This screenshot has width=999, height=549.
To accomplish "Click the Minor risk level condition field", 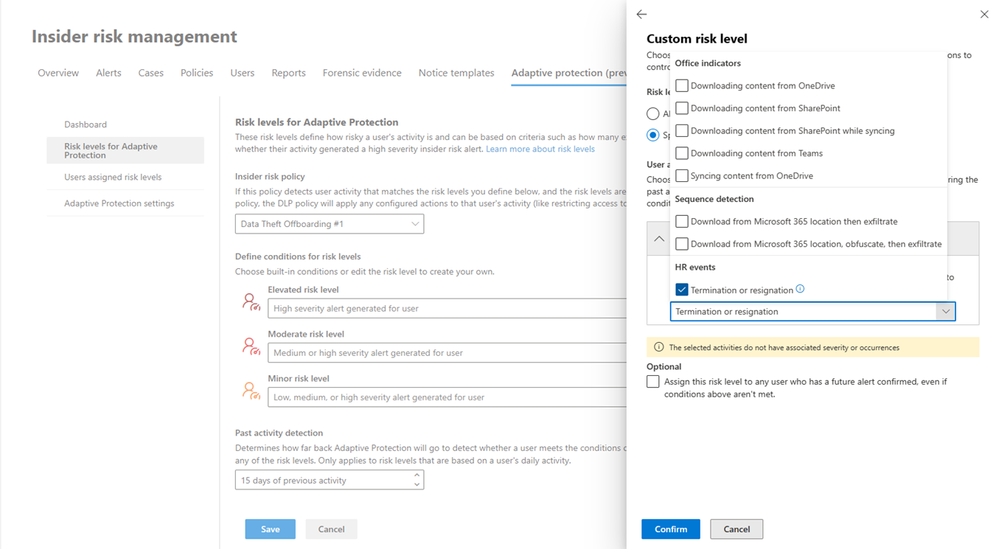I will 447,397.
